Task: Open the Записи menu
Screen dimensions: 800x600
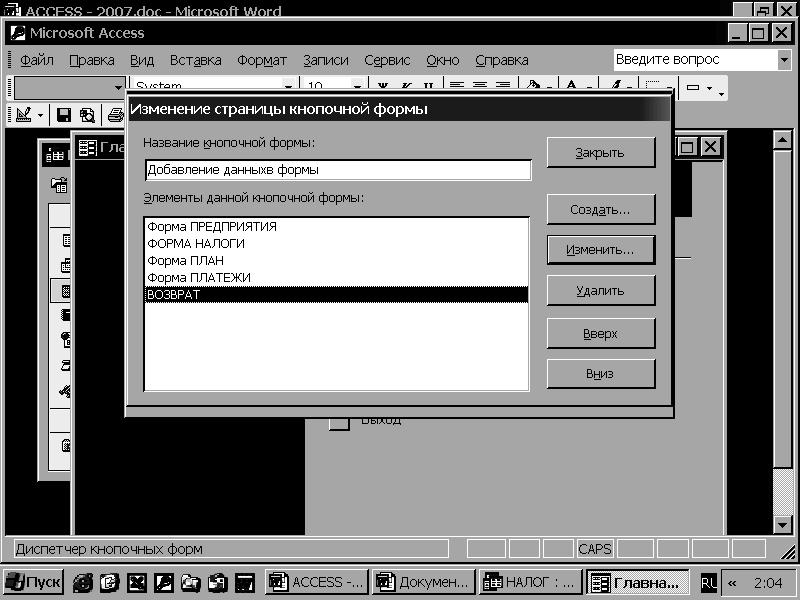Action: (x=326, y=60)
